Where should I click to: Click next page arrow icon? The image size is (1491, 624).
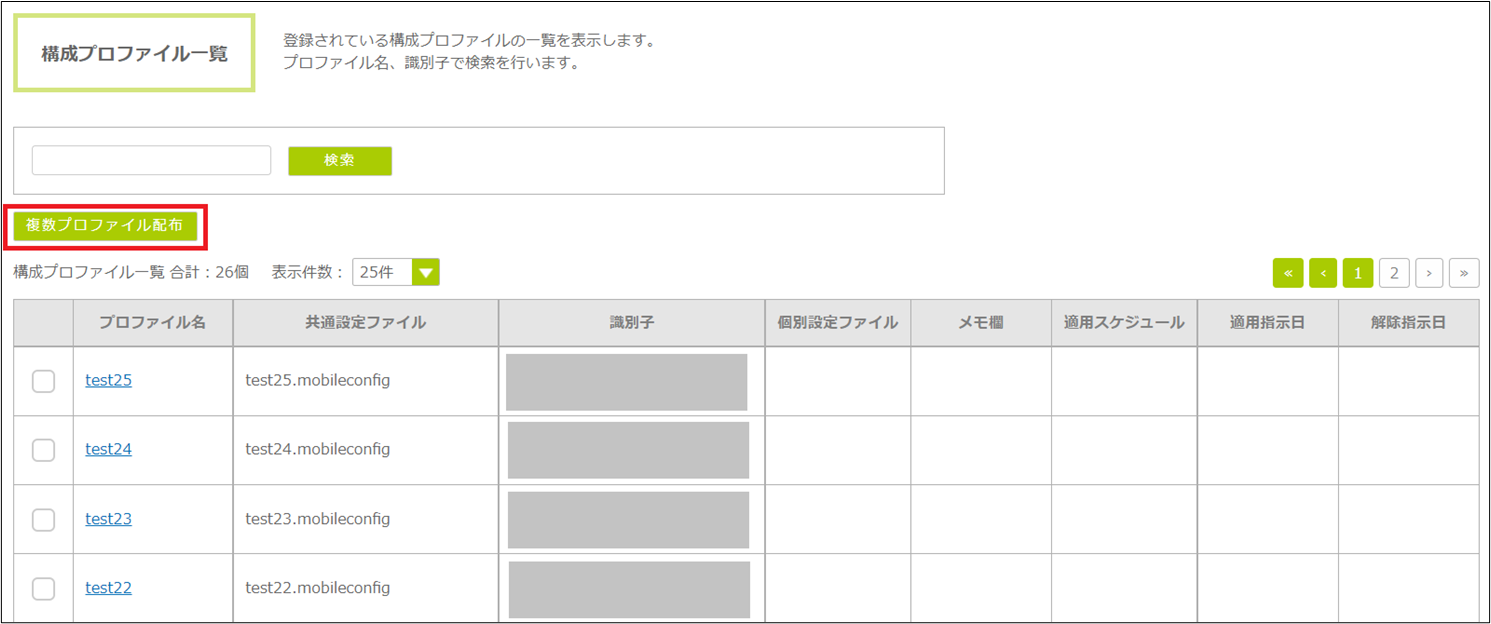1430,272
